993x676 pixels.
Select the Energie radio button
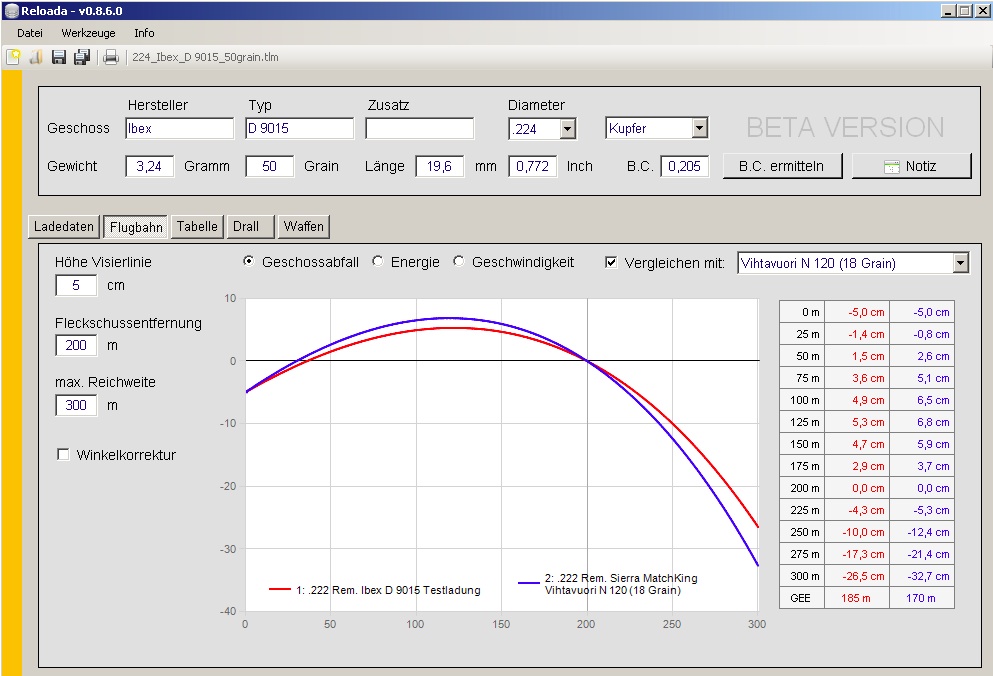coord(378,262)
